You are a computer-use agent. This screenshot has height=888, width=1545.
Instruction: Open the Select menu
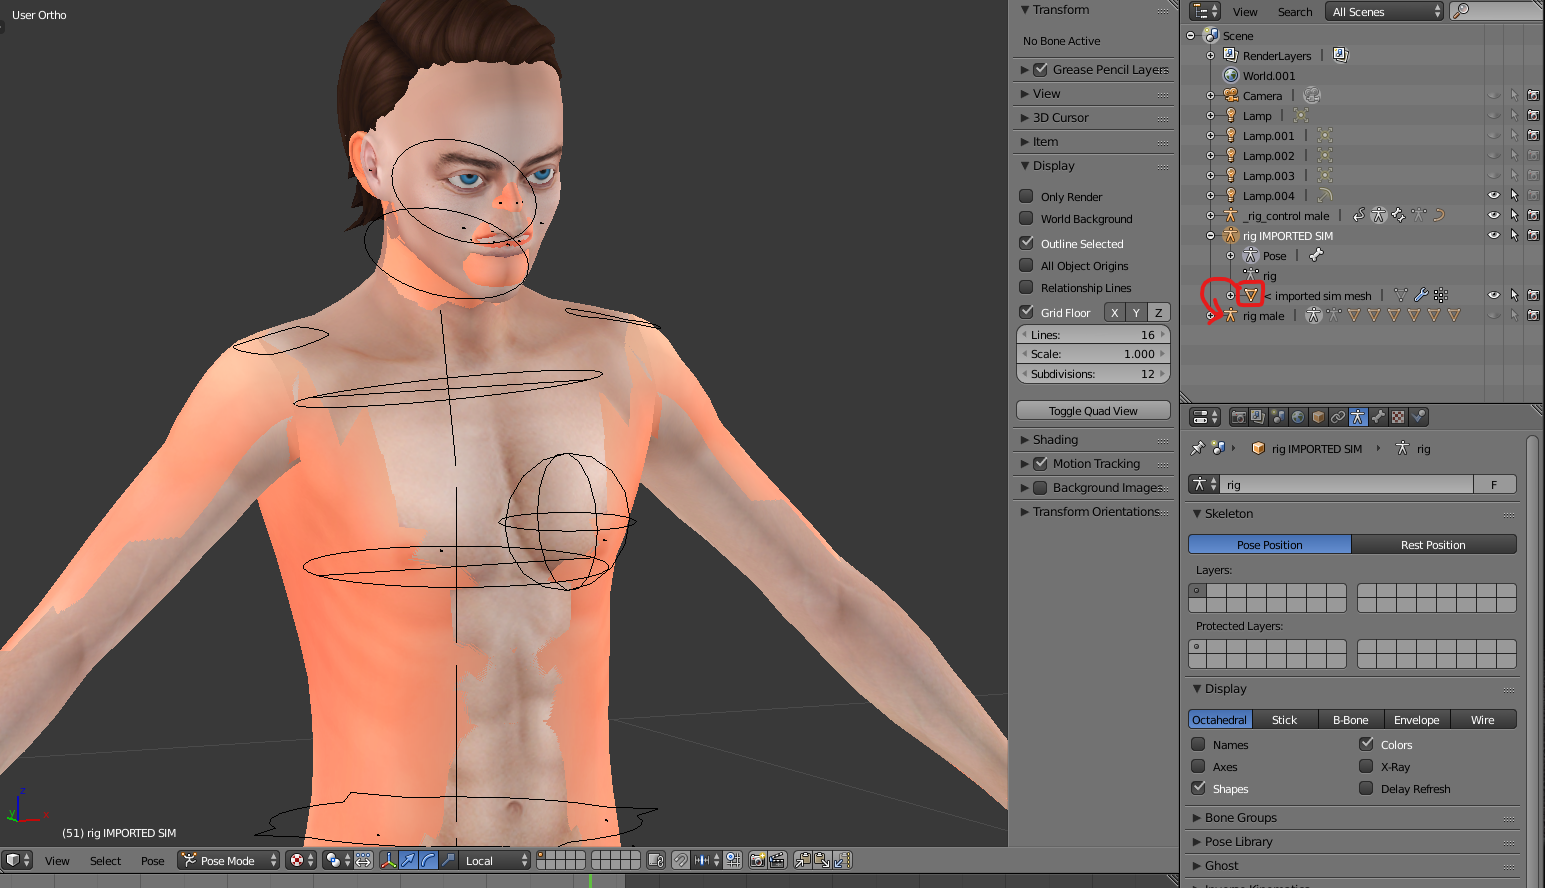click(x=105, y=860)
